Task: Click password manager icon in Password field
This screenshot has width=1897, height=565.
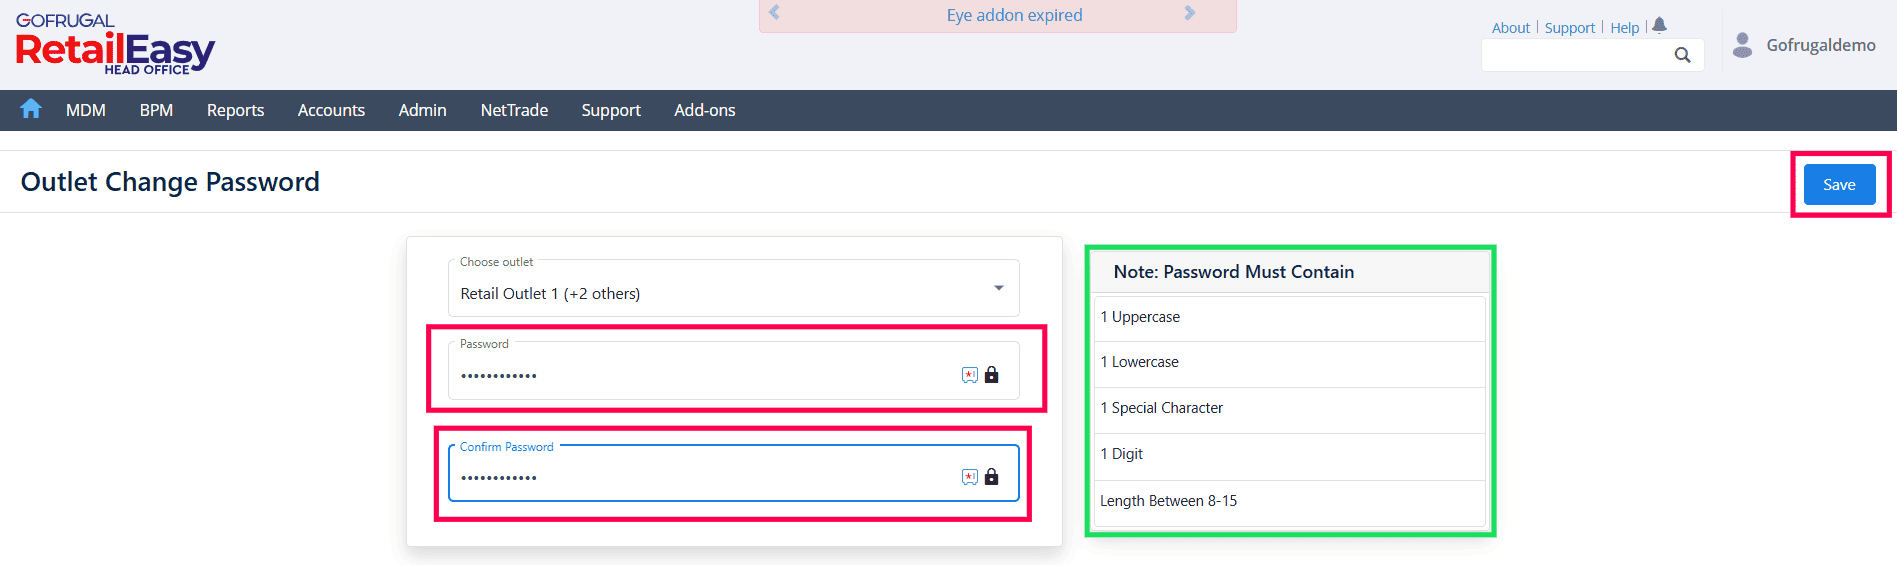Action: pyautogui.click(x=969, y=375)
